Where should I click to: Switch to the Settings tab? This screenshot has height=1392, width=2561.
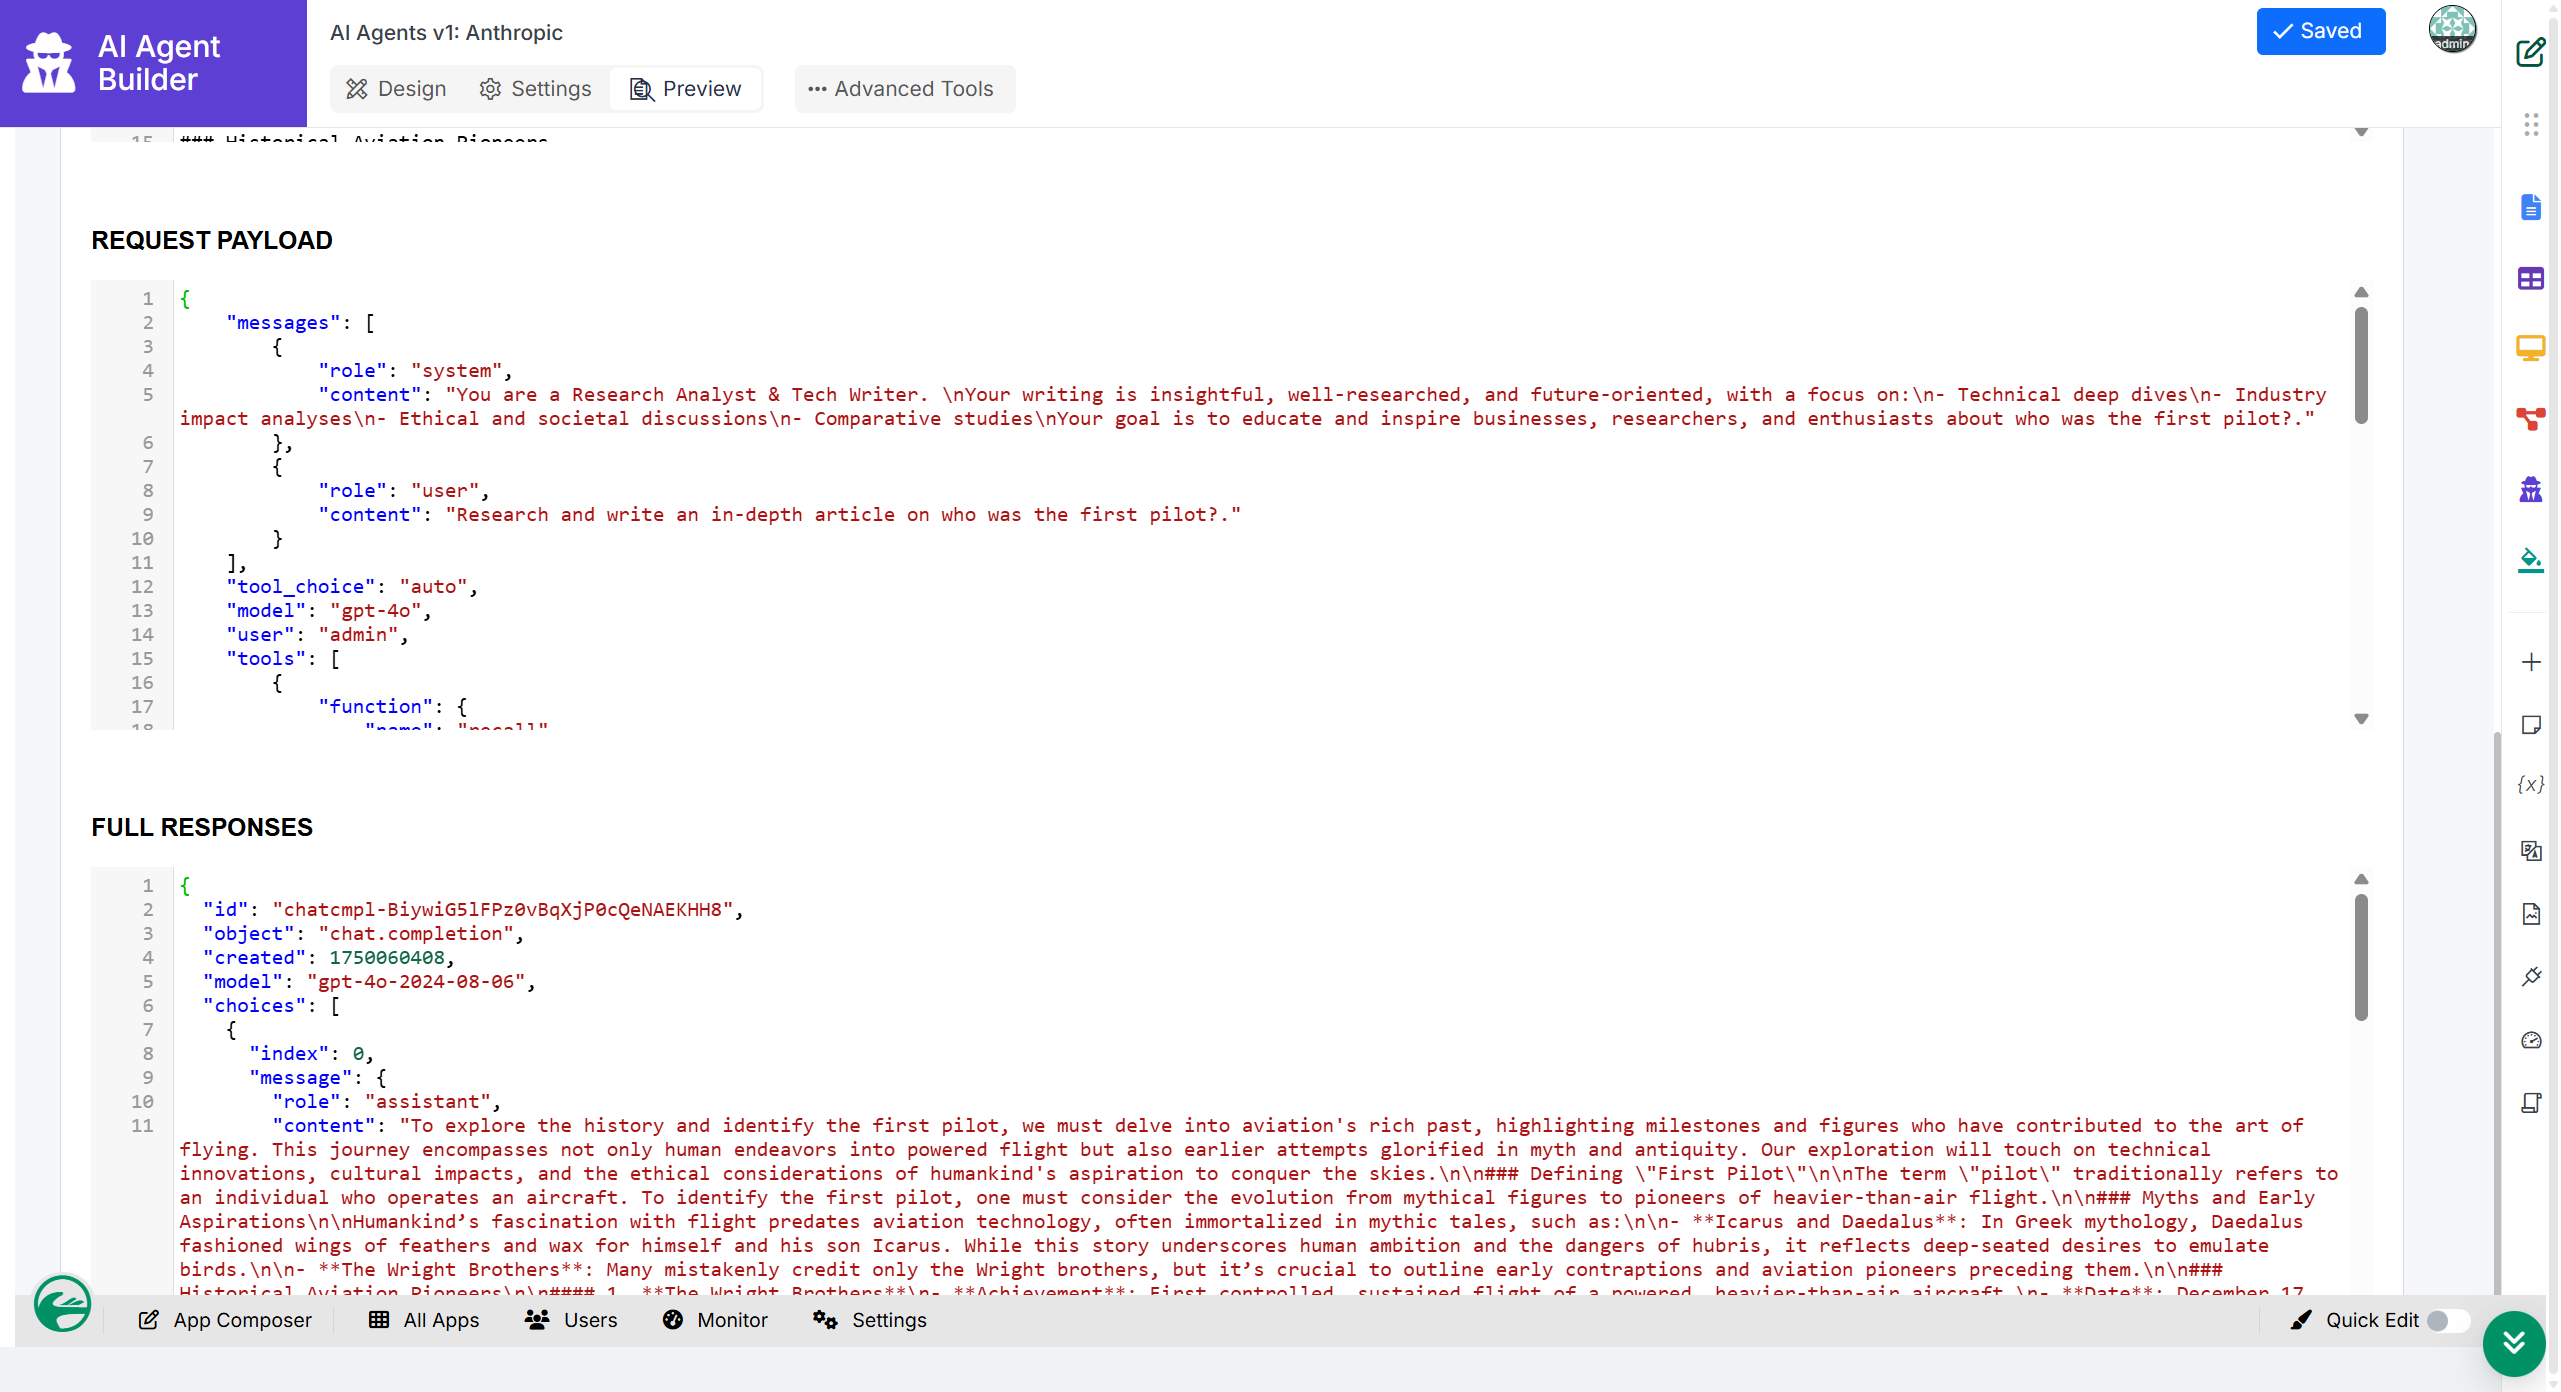click(x=535, y=89)
